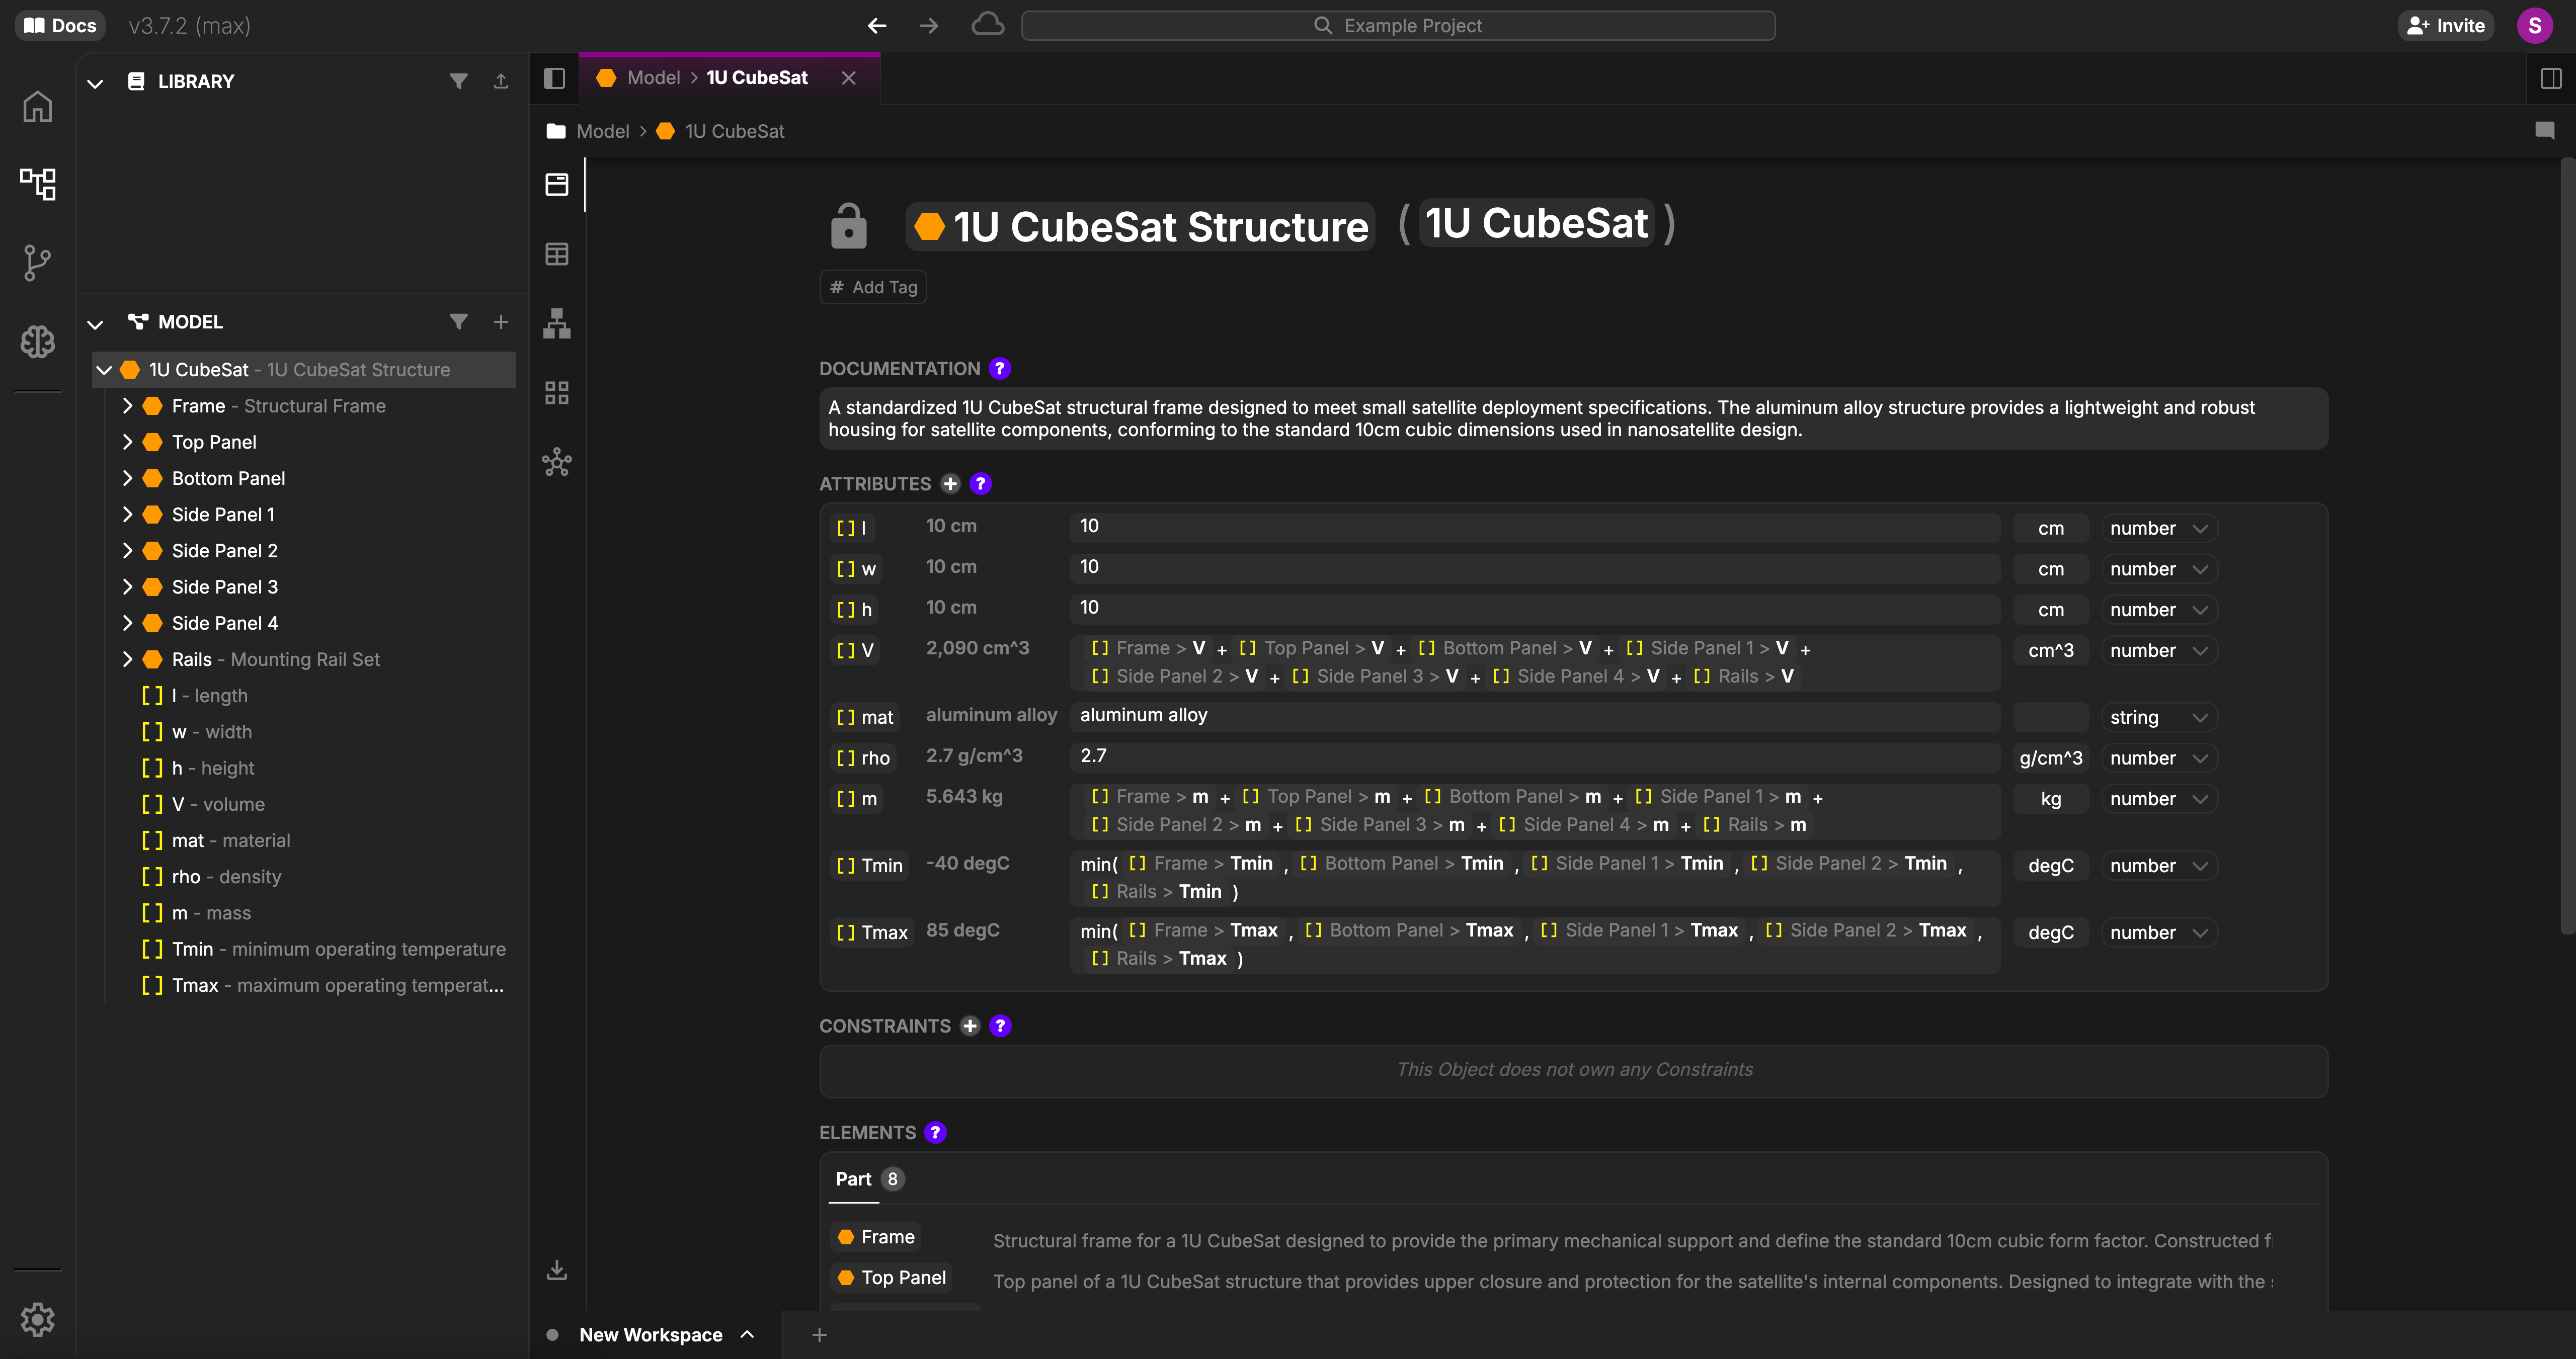The image size is (2576, 1359).
Task: Toggle the lock on 1U CubeSat Structure
Action: tap(848, 226)
